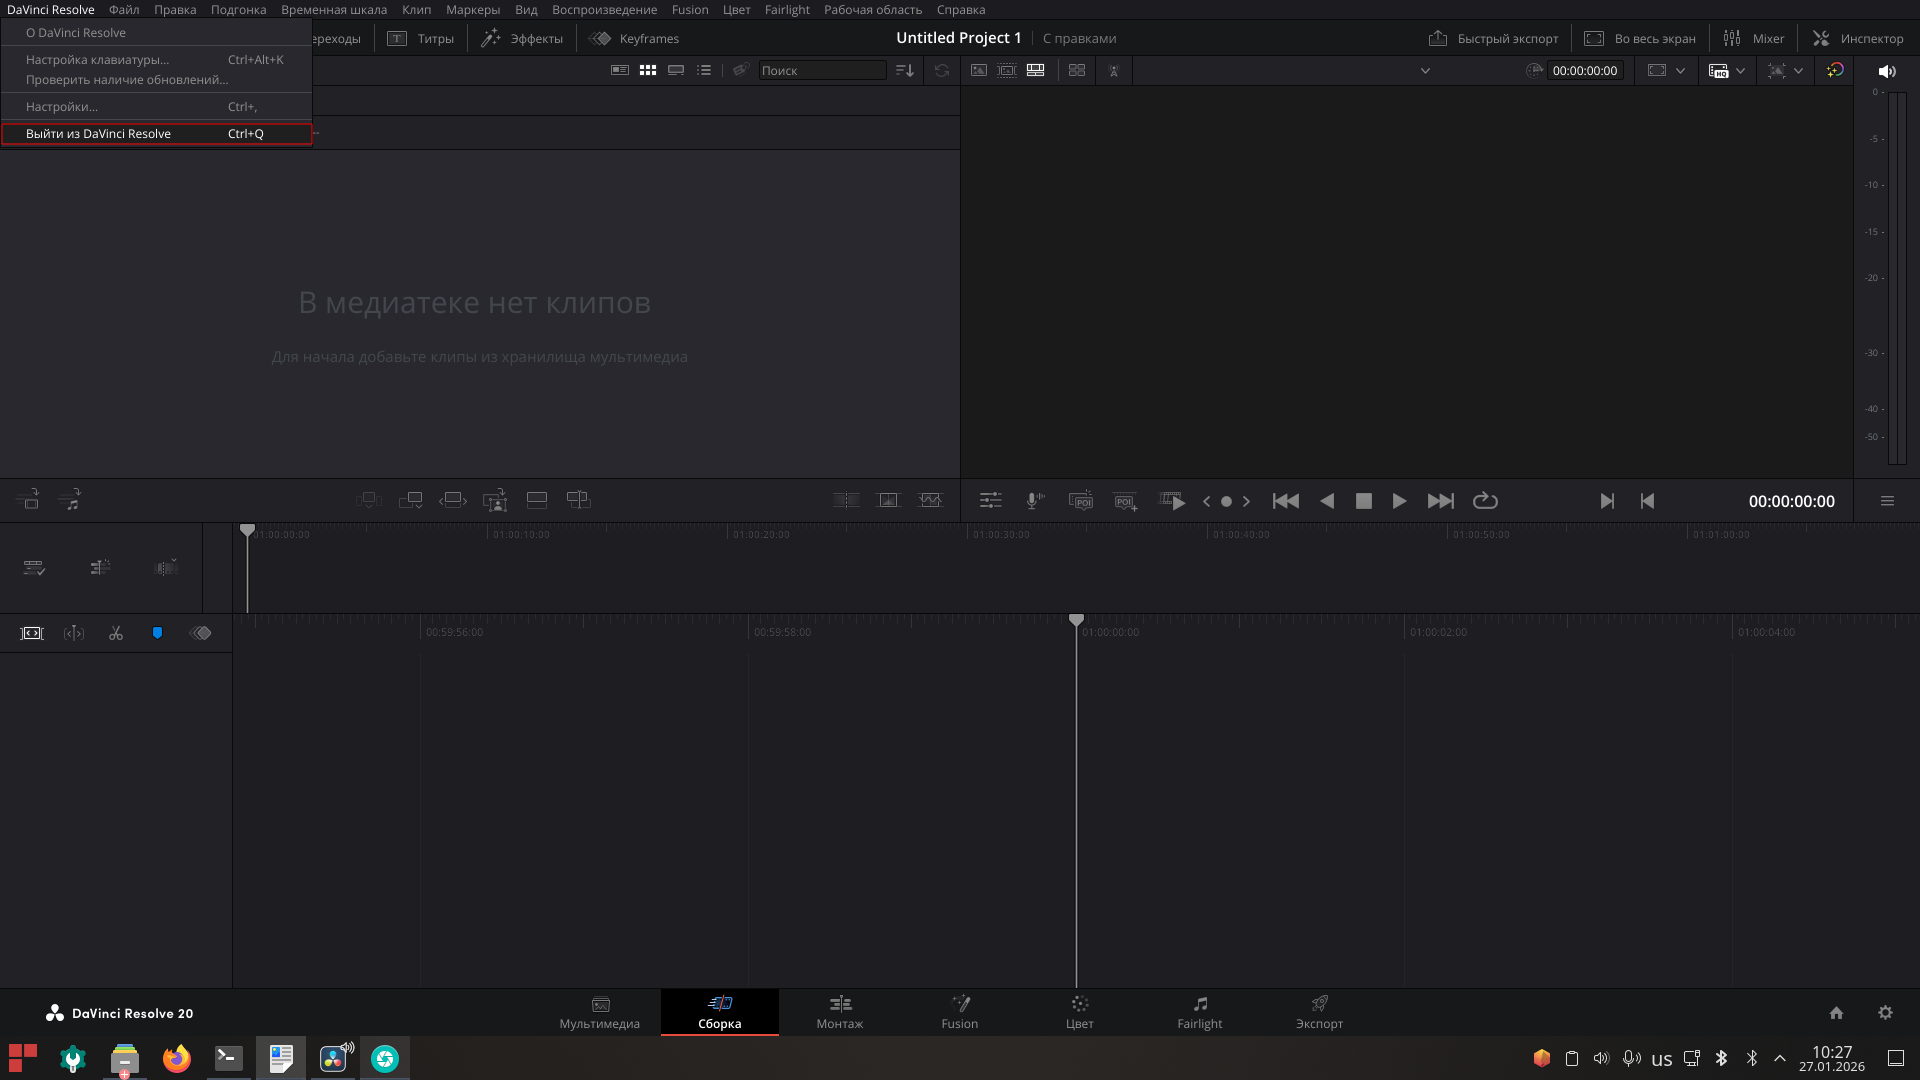The image size is (1920, 1080).
Task: Click the blue marker flag icon
Action: point(157,633)
